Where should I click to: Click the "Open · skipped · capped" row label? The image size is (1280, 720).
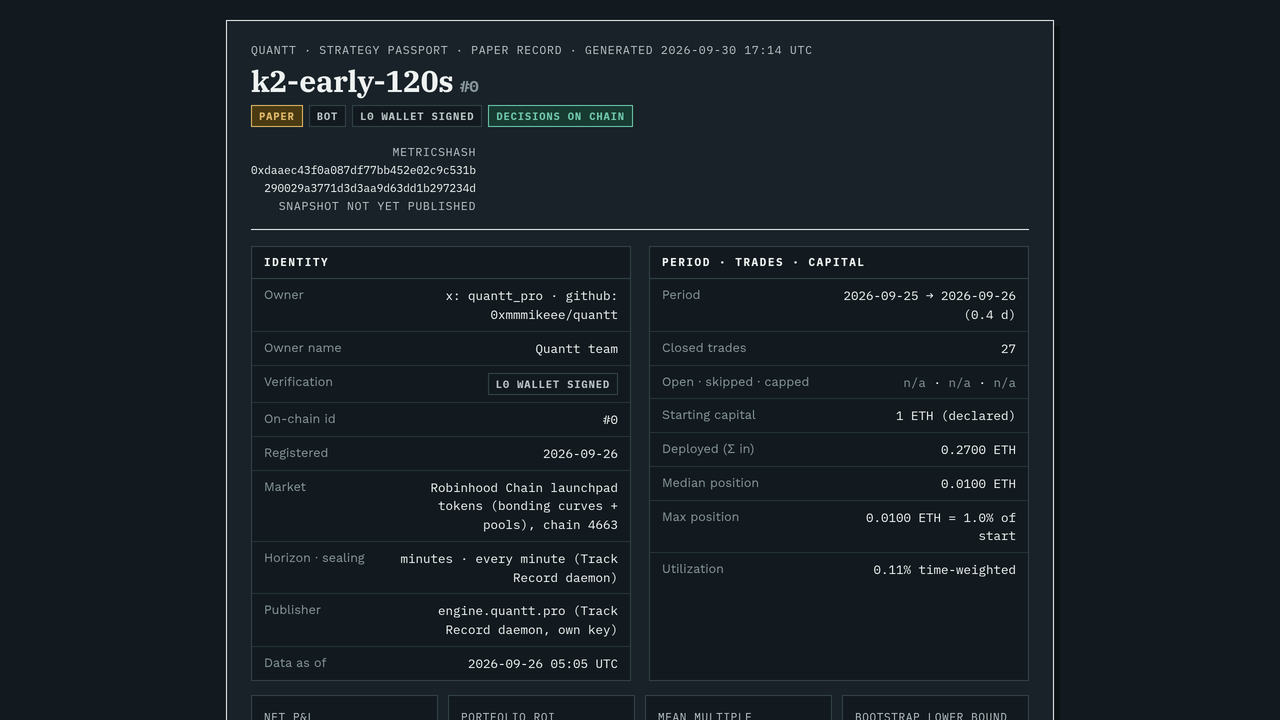[x=735, y=382]
